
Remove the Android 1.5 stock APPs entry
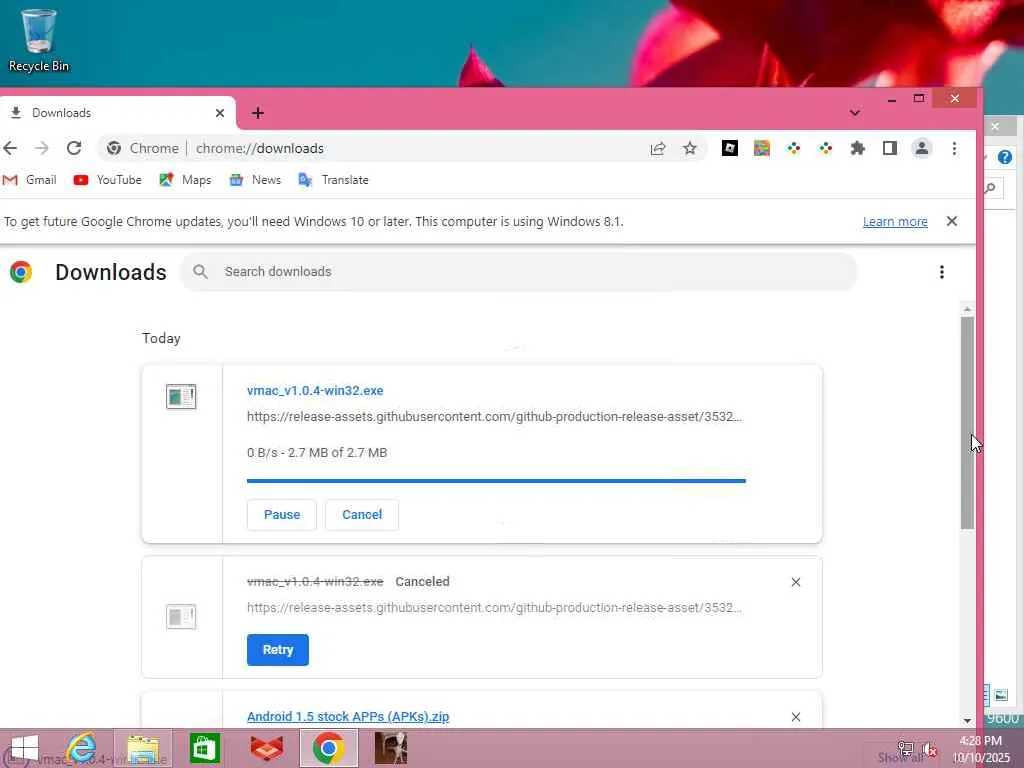pos(795,717)
